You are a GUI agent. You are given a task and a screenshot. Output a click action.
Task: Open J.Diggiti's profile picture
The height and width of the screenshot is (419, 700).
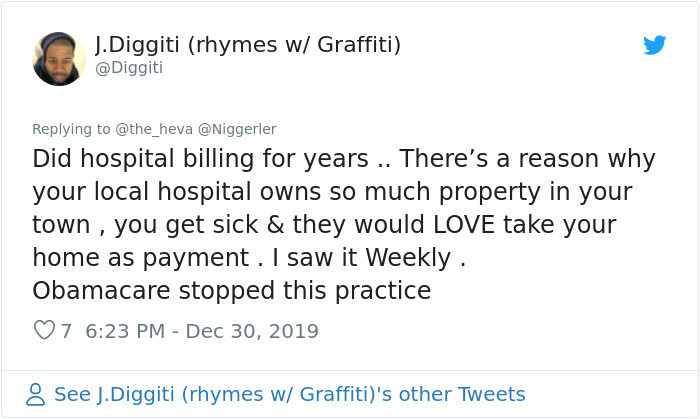click(x=59, y=58)
